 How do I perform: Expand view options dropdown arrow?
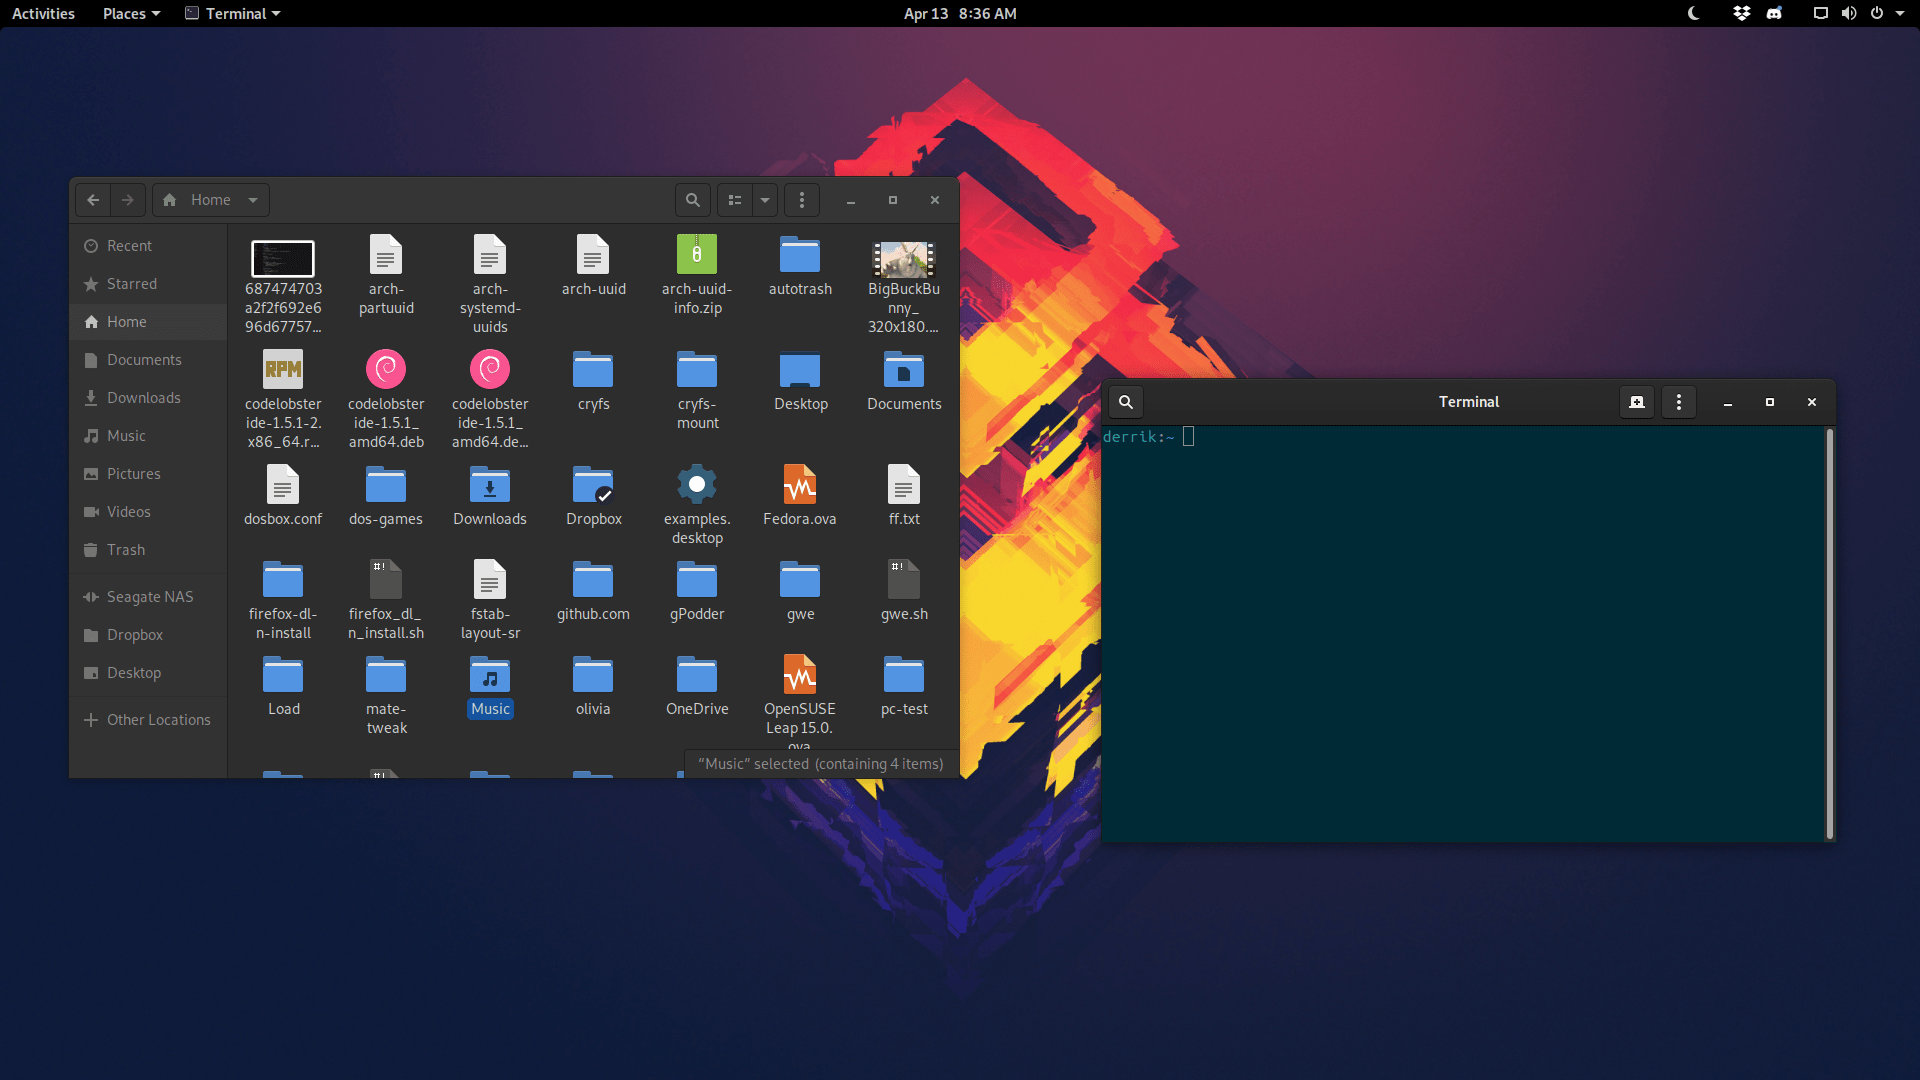pos(765,200)
